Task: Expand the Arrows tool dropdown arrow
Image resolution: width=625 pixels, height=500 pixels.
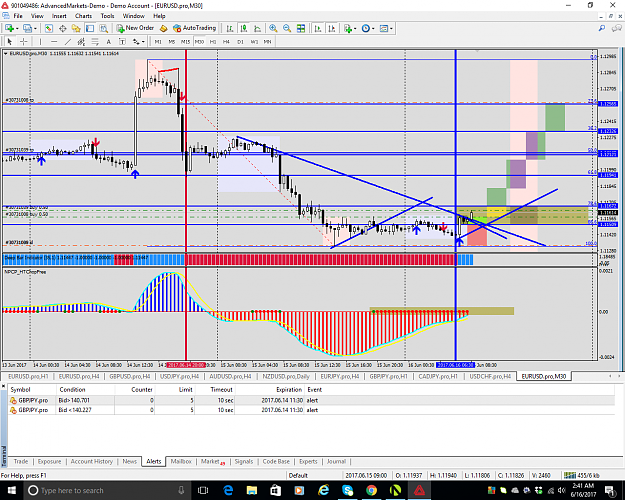Action: click(143, 41)
